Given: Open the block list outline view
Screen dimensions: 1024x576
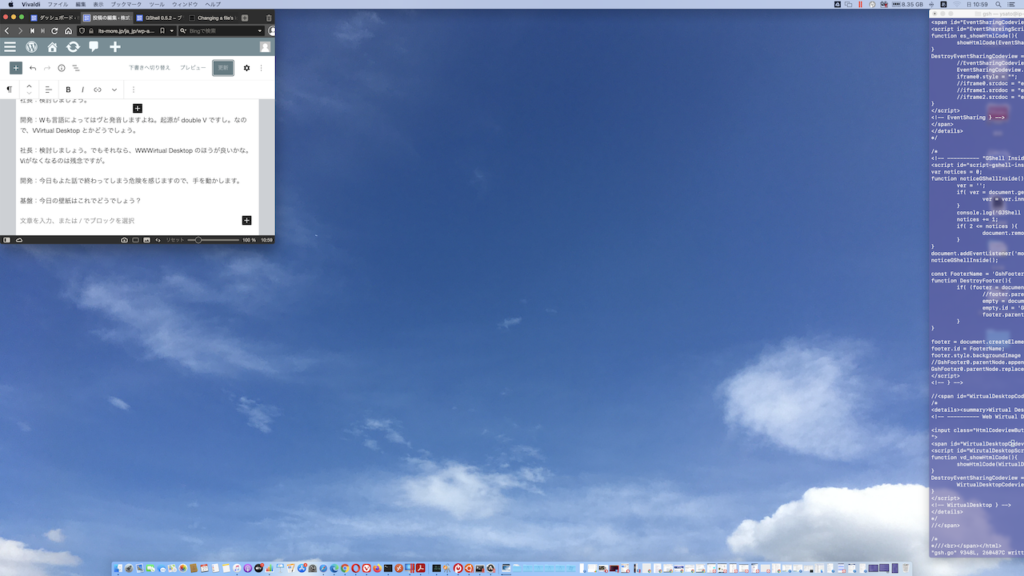Looking at the screenshot, I should 76,68.
